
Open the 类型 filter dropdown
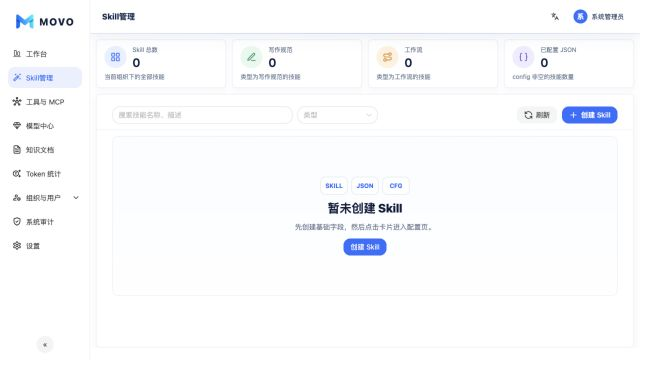[337, 115]
